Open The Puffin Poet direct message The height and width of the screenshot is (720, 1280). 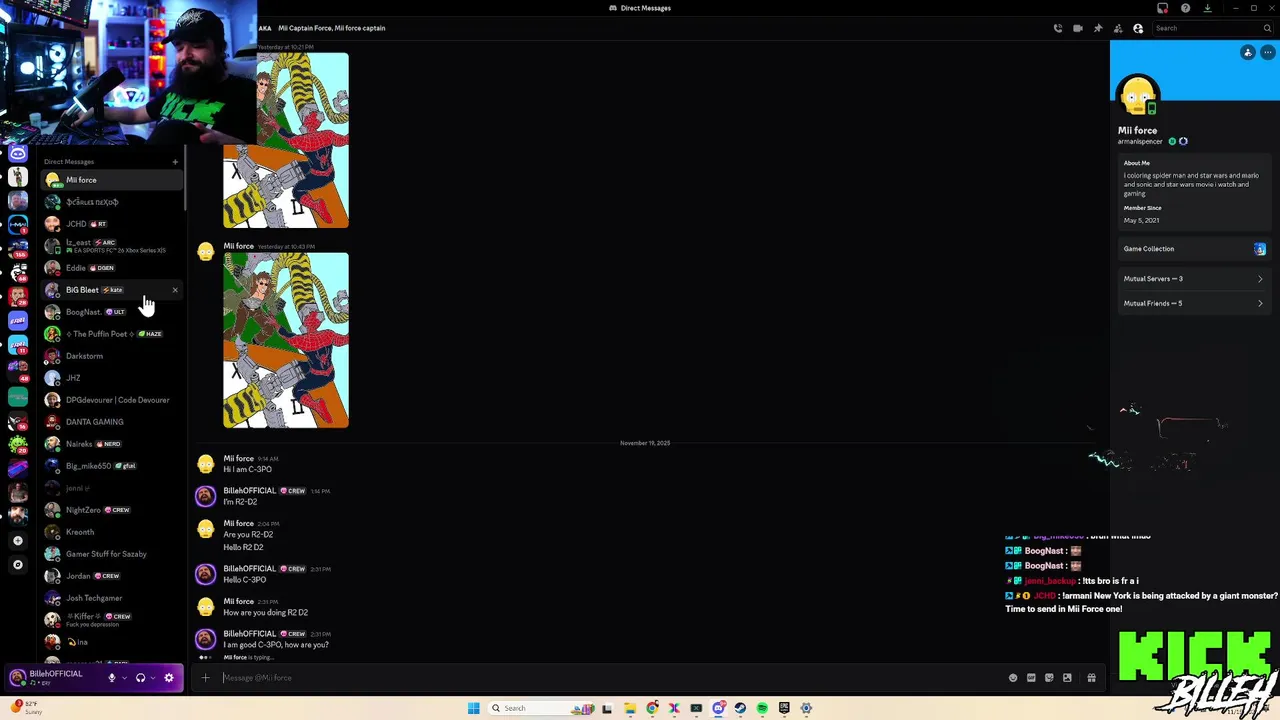coord(112,334)
